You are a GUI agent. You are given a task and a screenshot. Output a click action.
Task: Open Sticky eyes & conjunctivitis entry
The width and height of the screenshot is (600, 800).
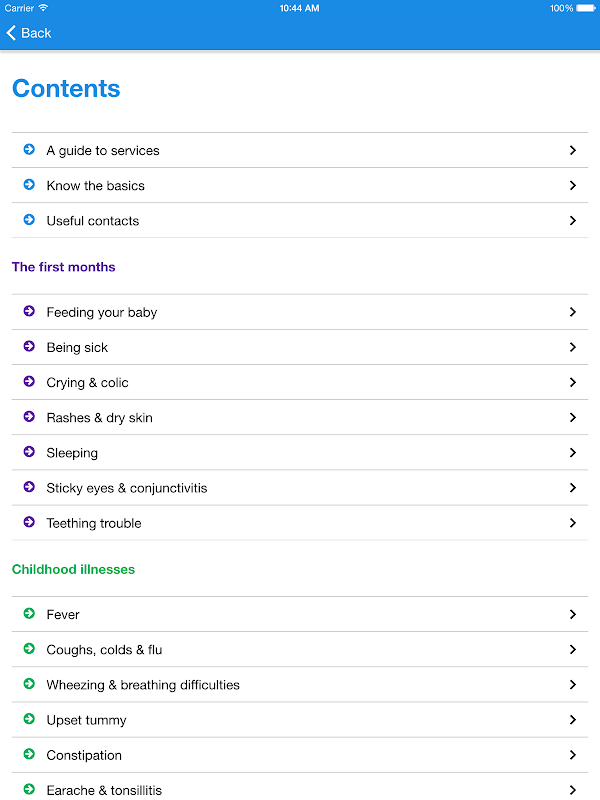pos(127,488)
